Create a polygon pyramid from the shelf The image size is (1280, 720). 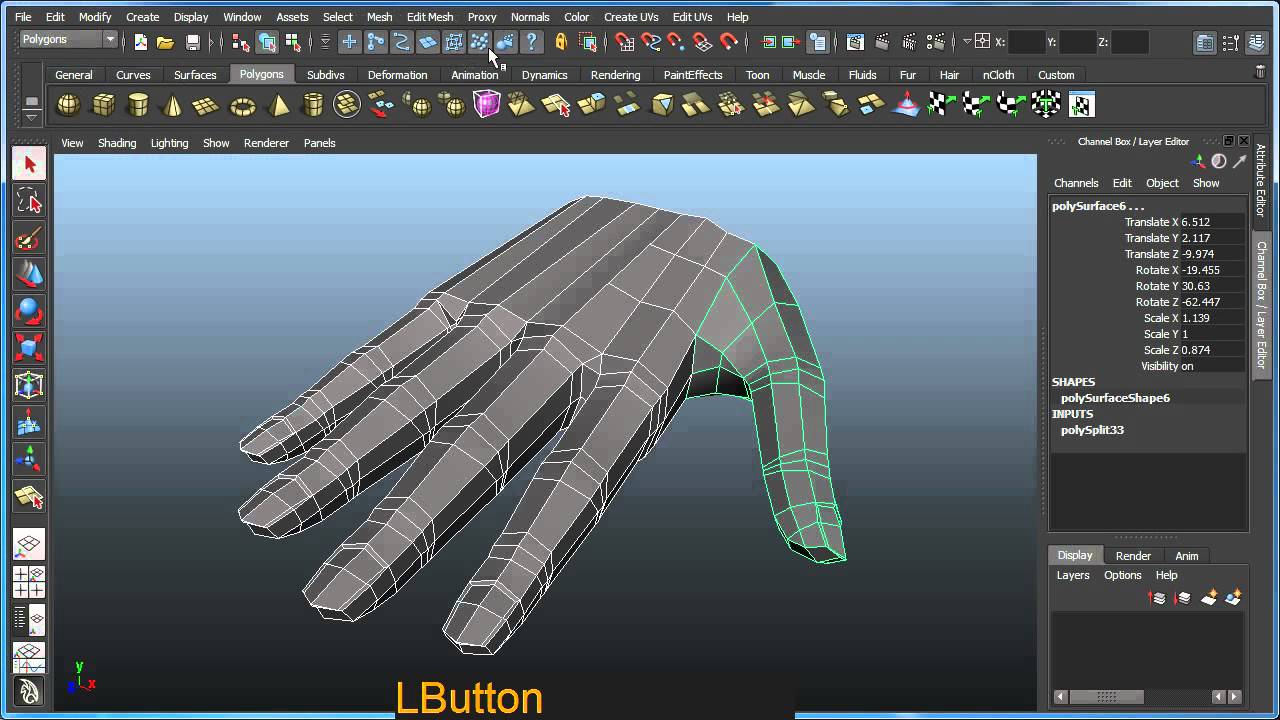click(279, 105)
